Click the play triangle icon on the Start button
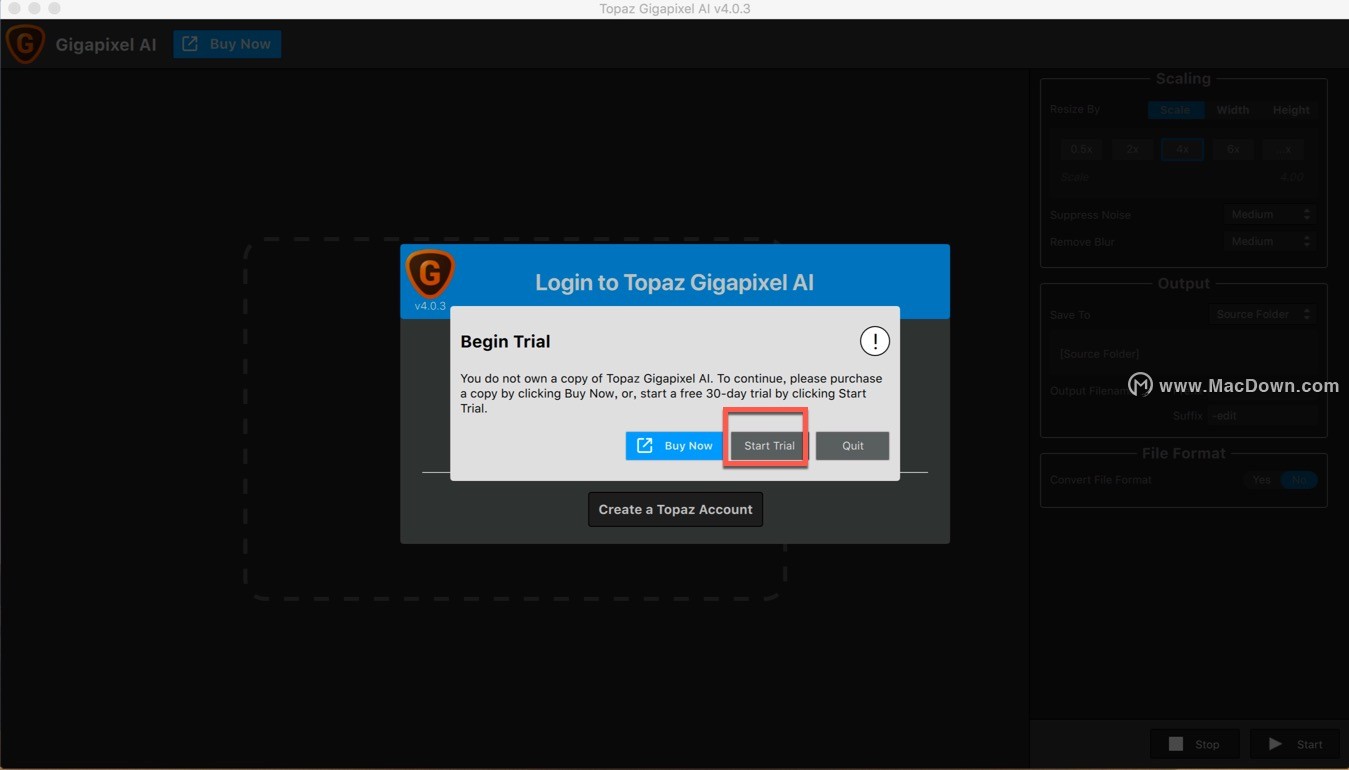This screenshot has width=1349, height=770. 1275,744
